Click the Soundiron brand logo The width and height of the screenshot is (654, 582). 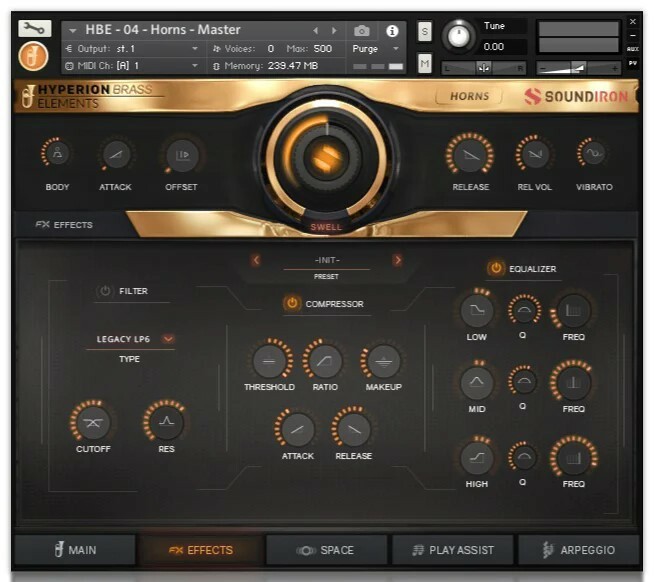pos(576,96)
